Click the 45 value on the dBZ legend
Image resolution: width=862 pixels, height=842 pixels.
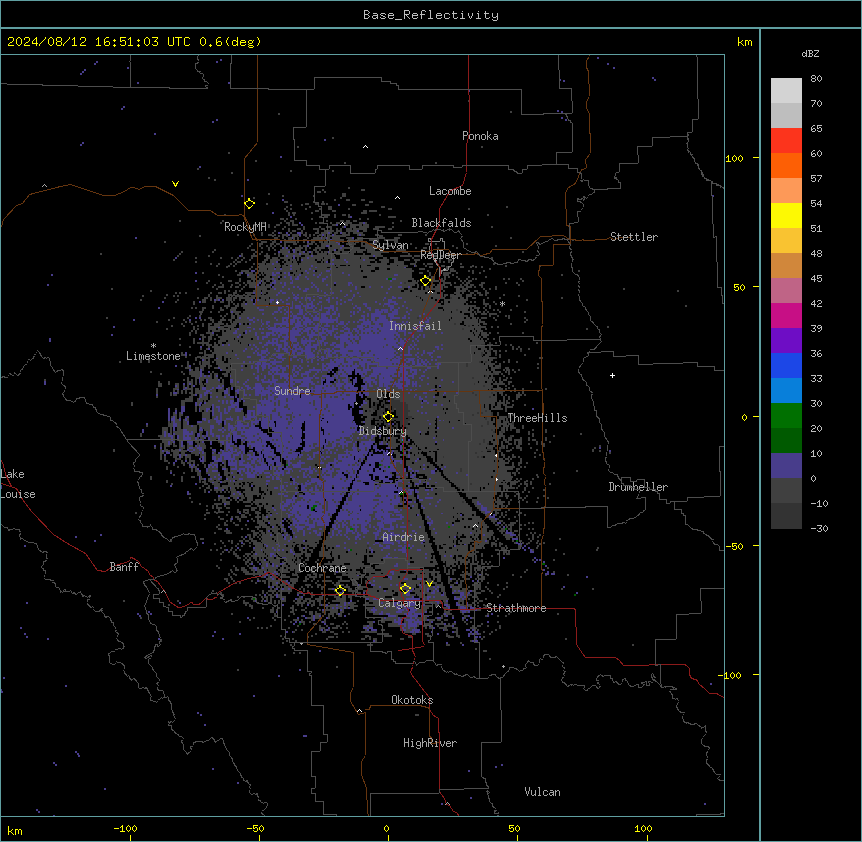point(816,279)
